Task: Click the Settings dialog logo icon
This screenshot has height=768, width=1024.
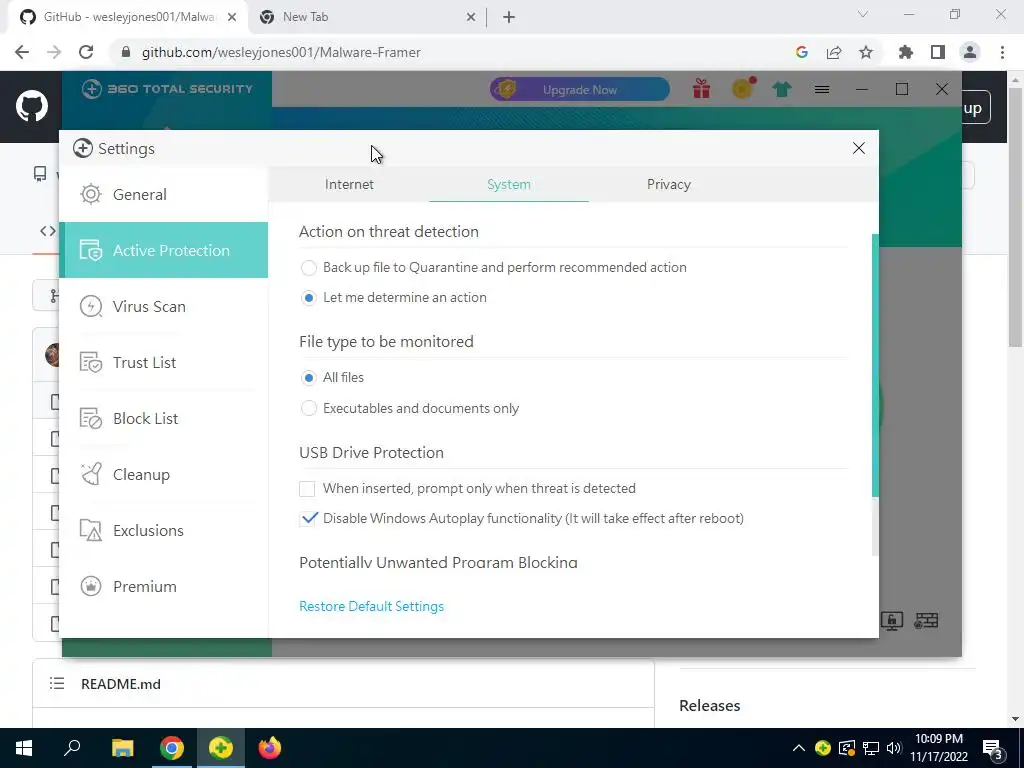Action: pyautogui.click(x=83, y=148)
